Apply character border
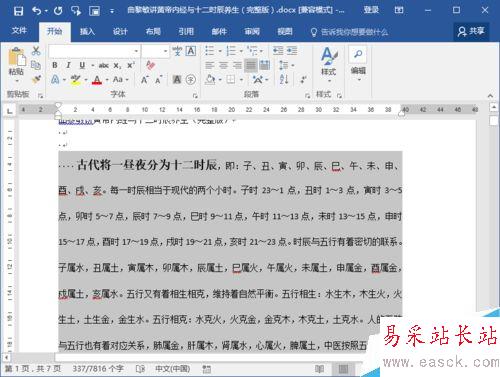500x377 pixels. [191, 51]
